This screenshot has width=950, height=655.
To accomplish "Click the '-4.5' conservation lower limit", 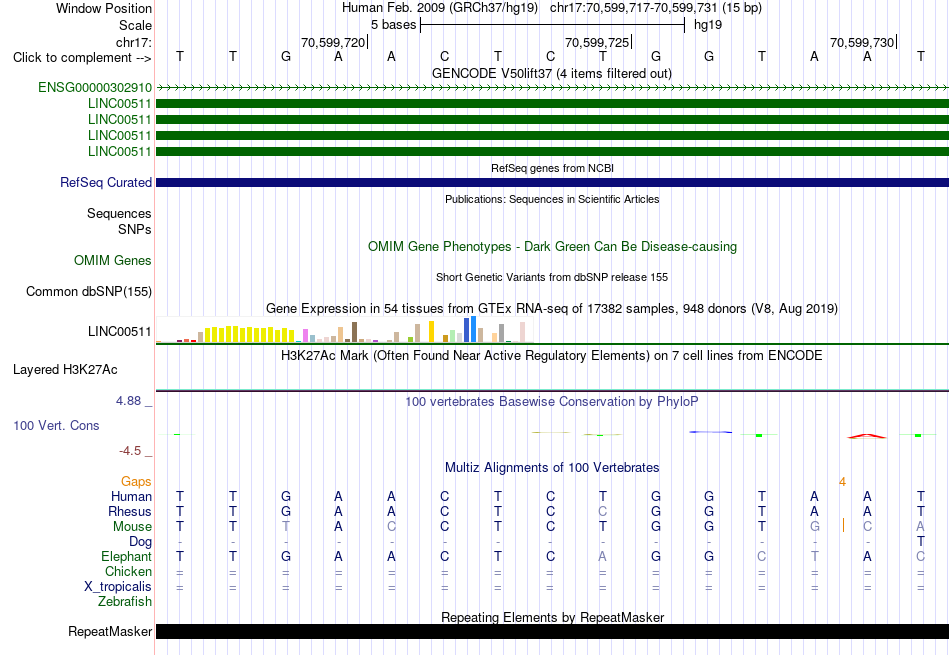I will pos(130,450).
